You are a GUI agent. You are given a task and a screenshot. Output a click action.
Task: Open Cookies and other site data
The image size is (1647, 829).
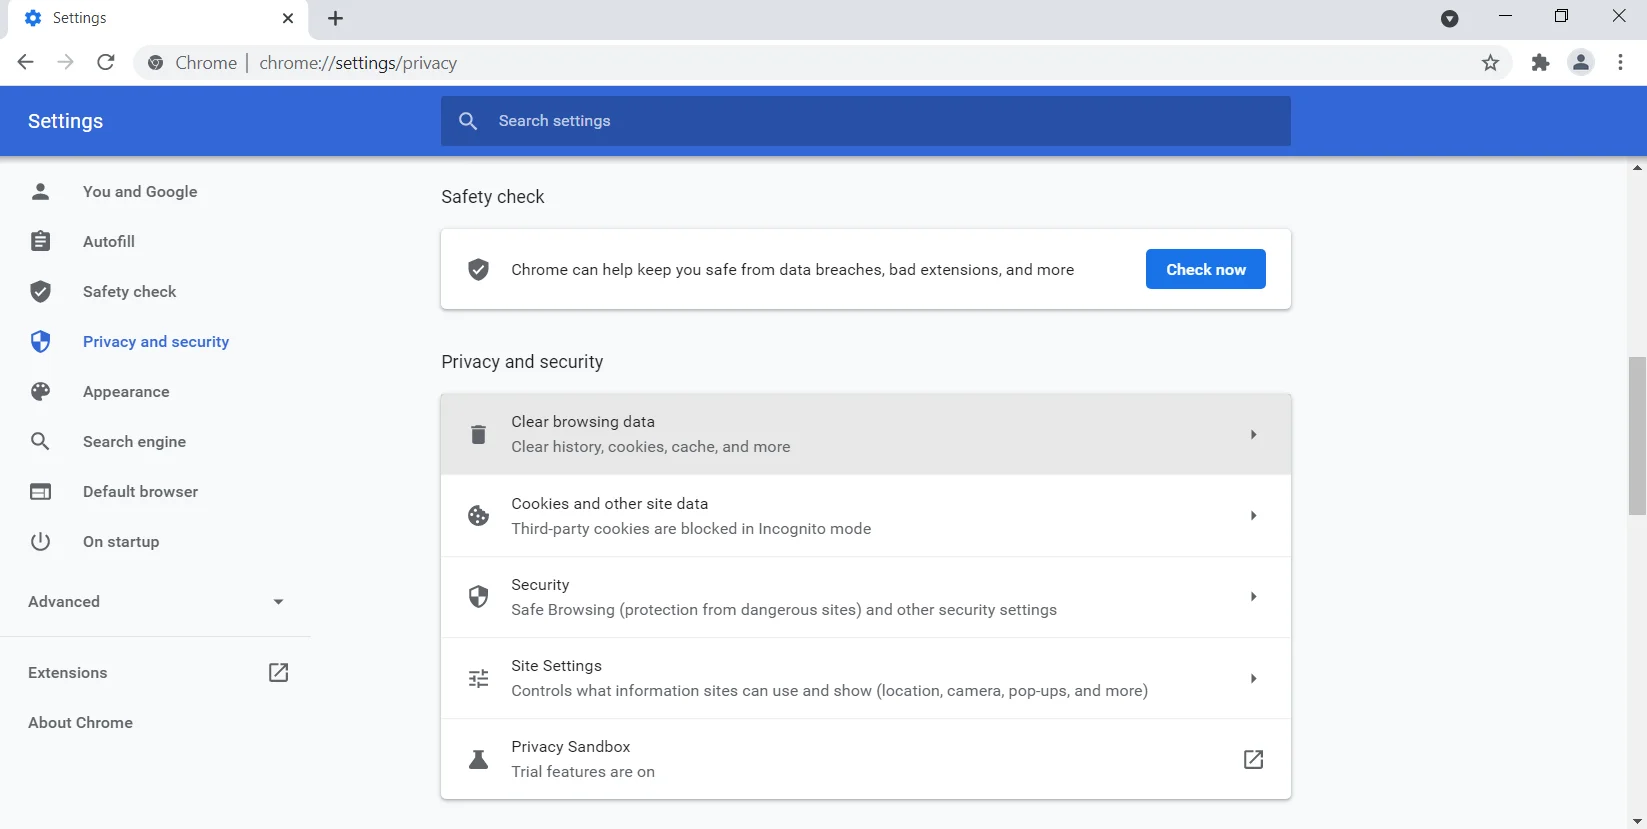pyautogui.click(x=866, y=516)
